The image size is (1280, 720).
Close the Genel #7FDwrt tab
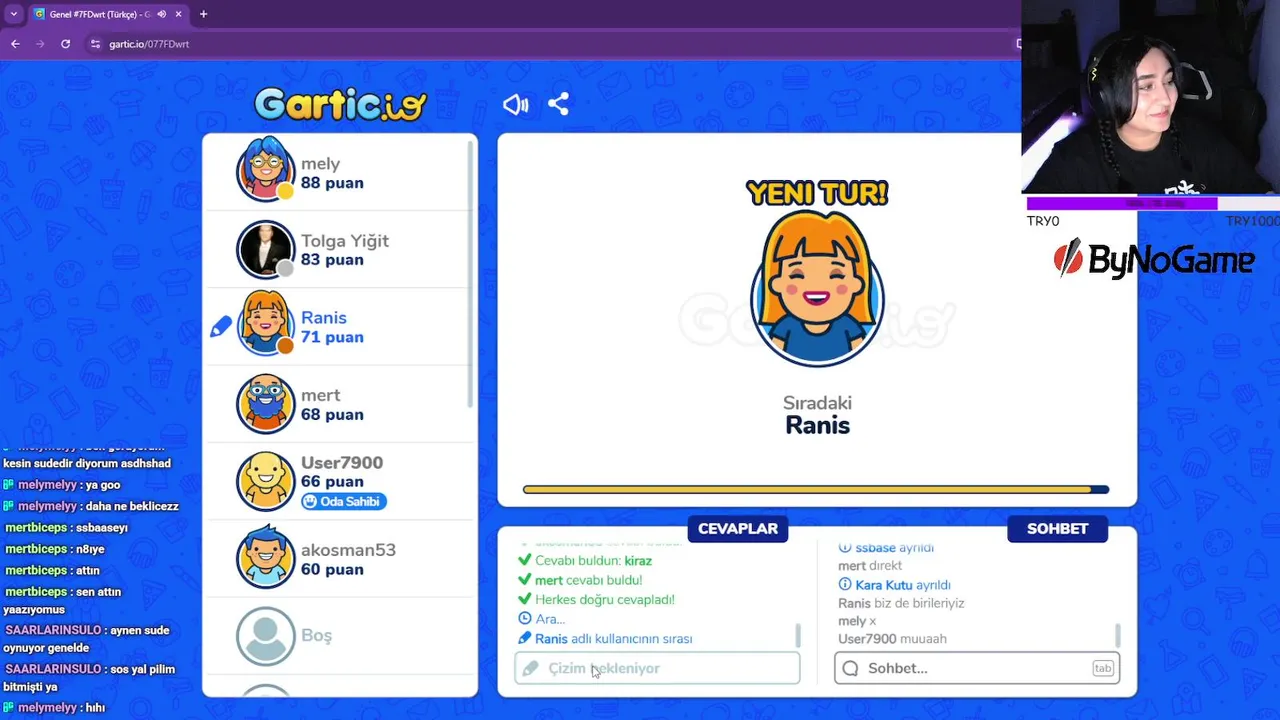pos(179,14)
